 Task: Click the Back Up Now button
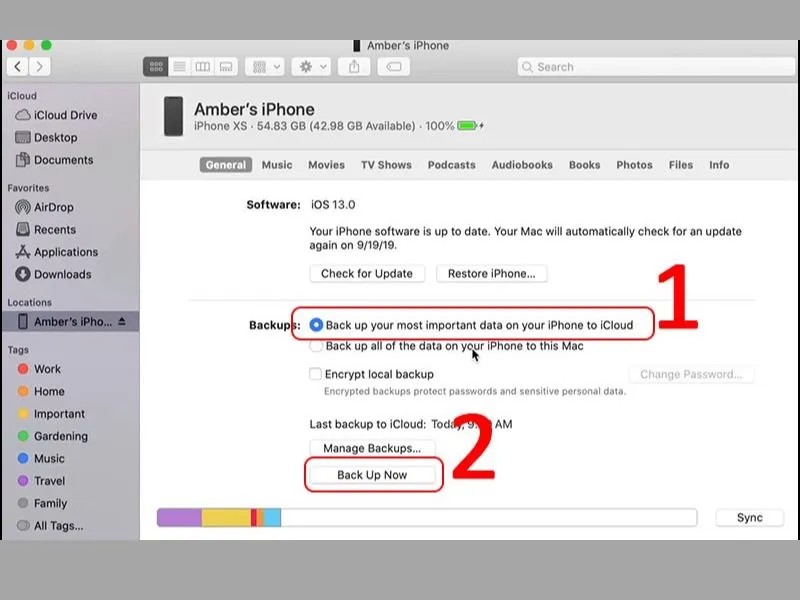coord(372,475)
